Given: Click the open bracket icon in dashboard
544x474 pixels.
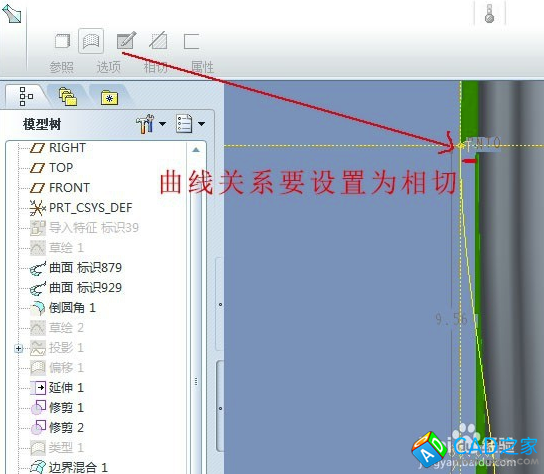Looking at the screenshot, I should pos(191,41).
